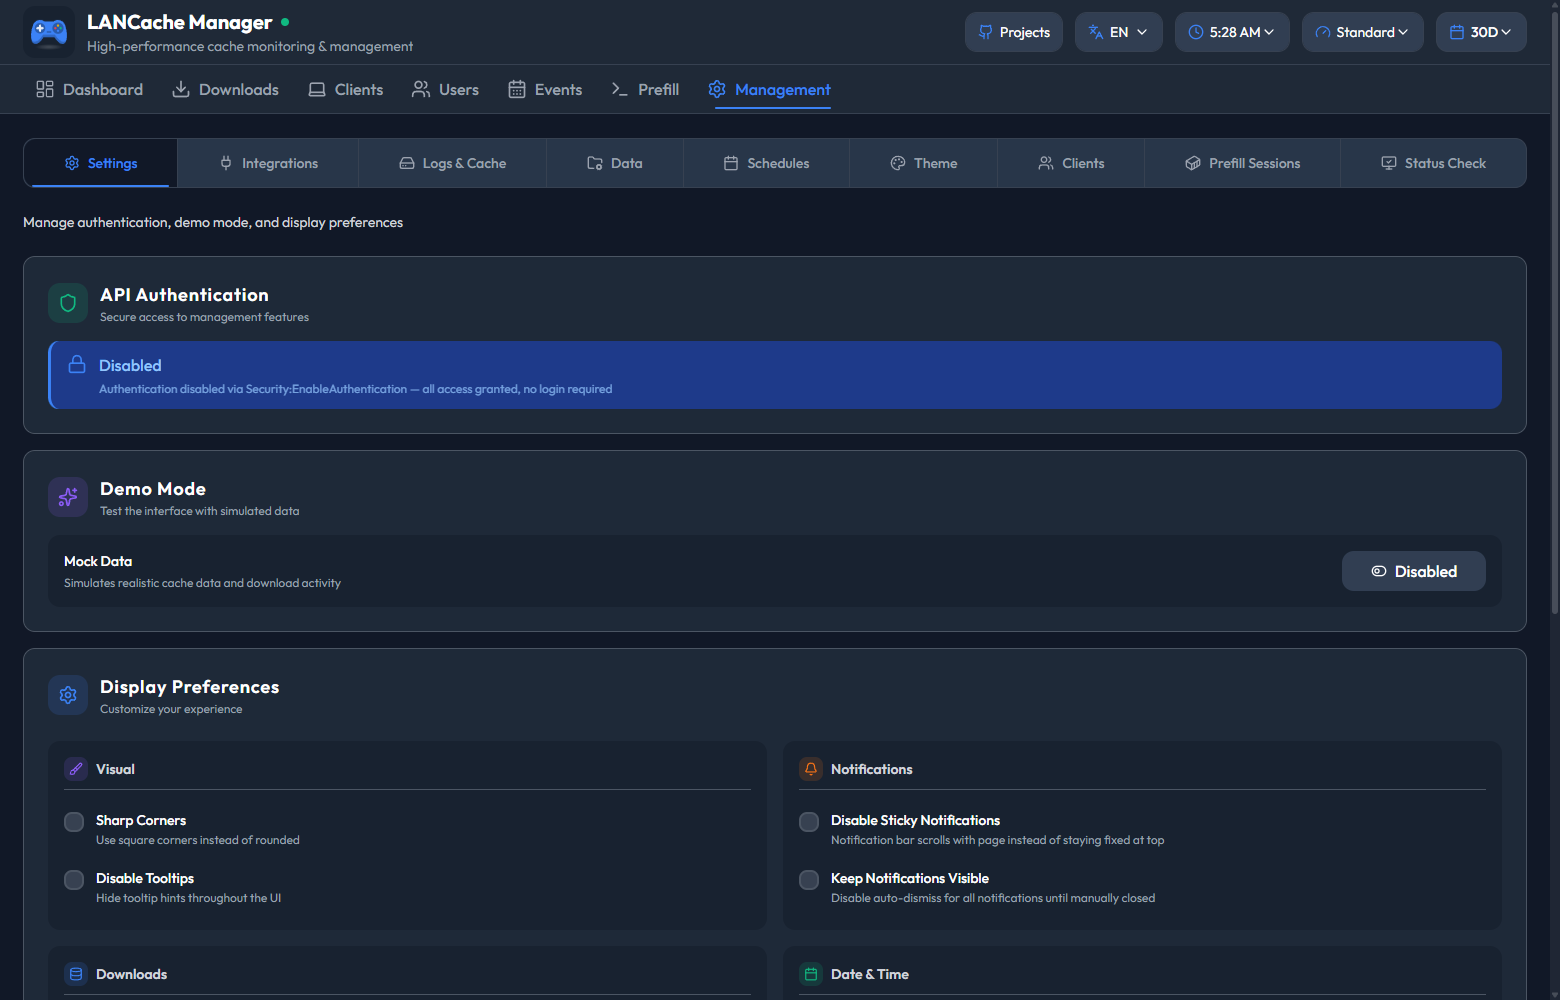Expand the Standard mode dropdown
1560x1000 pixels.
(1362, 32)
